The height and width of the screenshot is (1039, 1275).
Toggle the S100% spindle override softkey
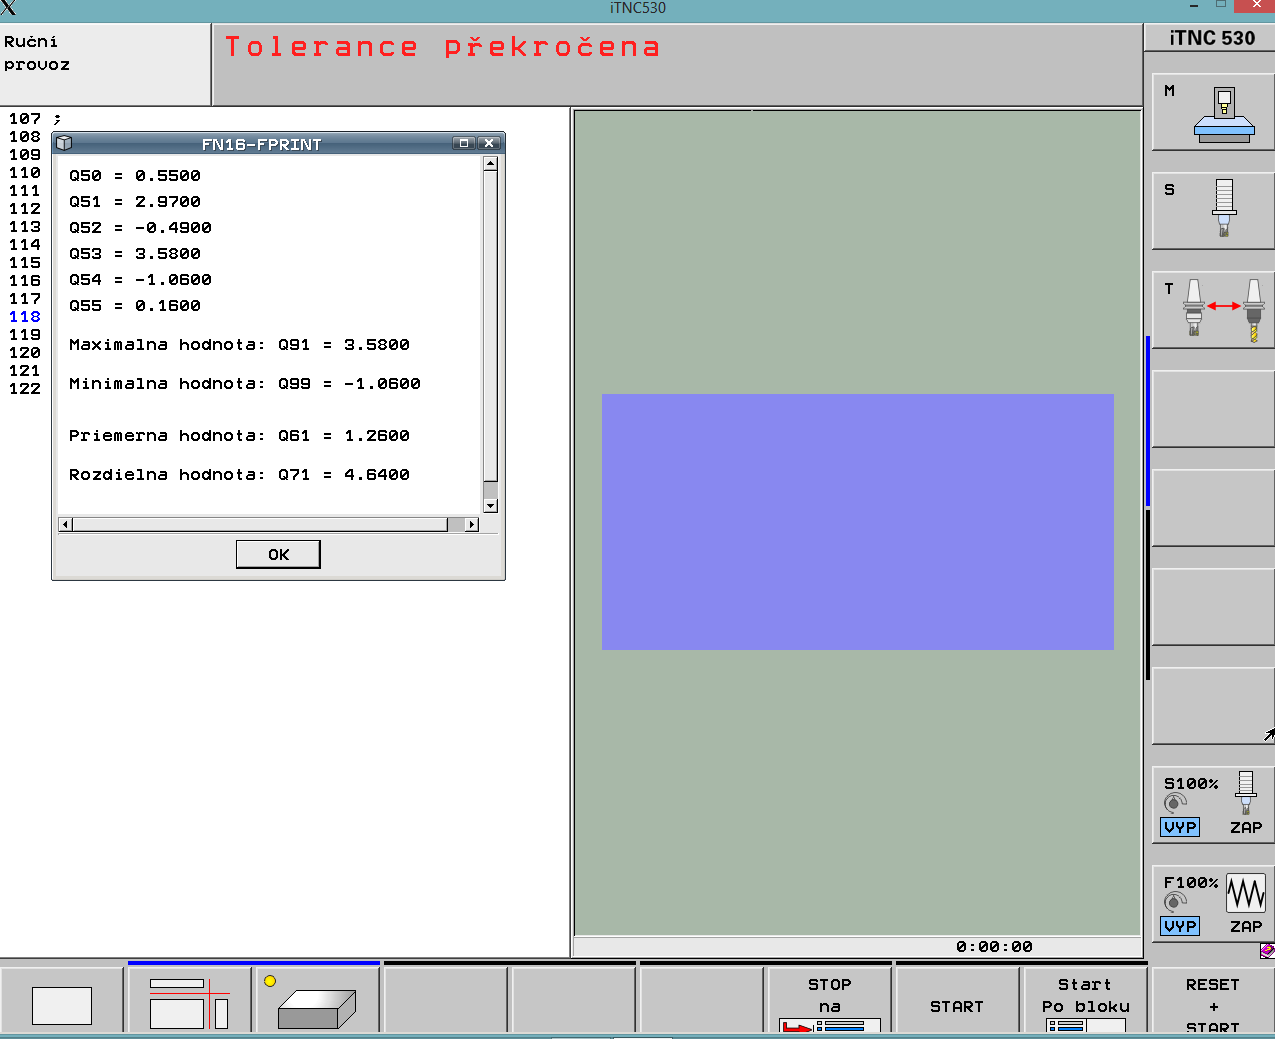click(1213, 805)
